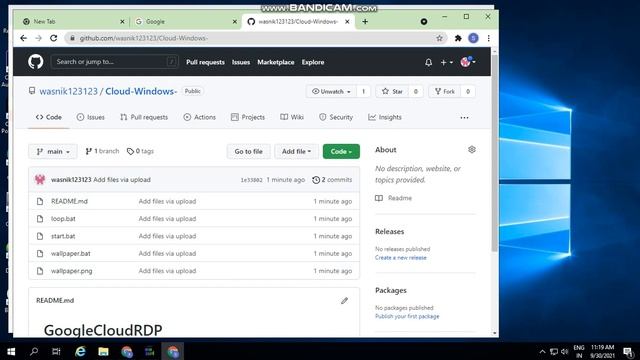
Task: Open the three-dot repository tabs overflow
Action: (x=464, y=118)
